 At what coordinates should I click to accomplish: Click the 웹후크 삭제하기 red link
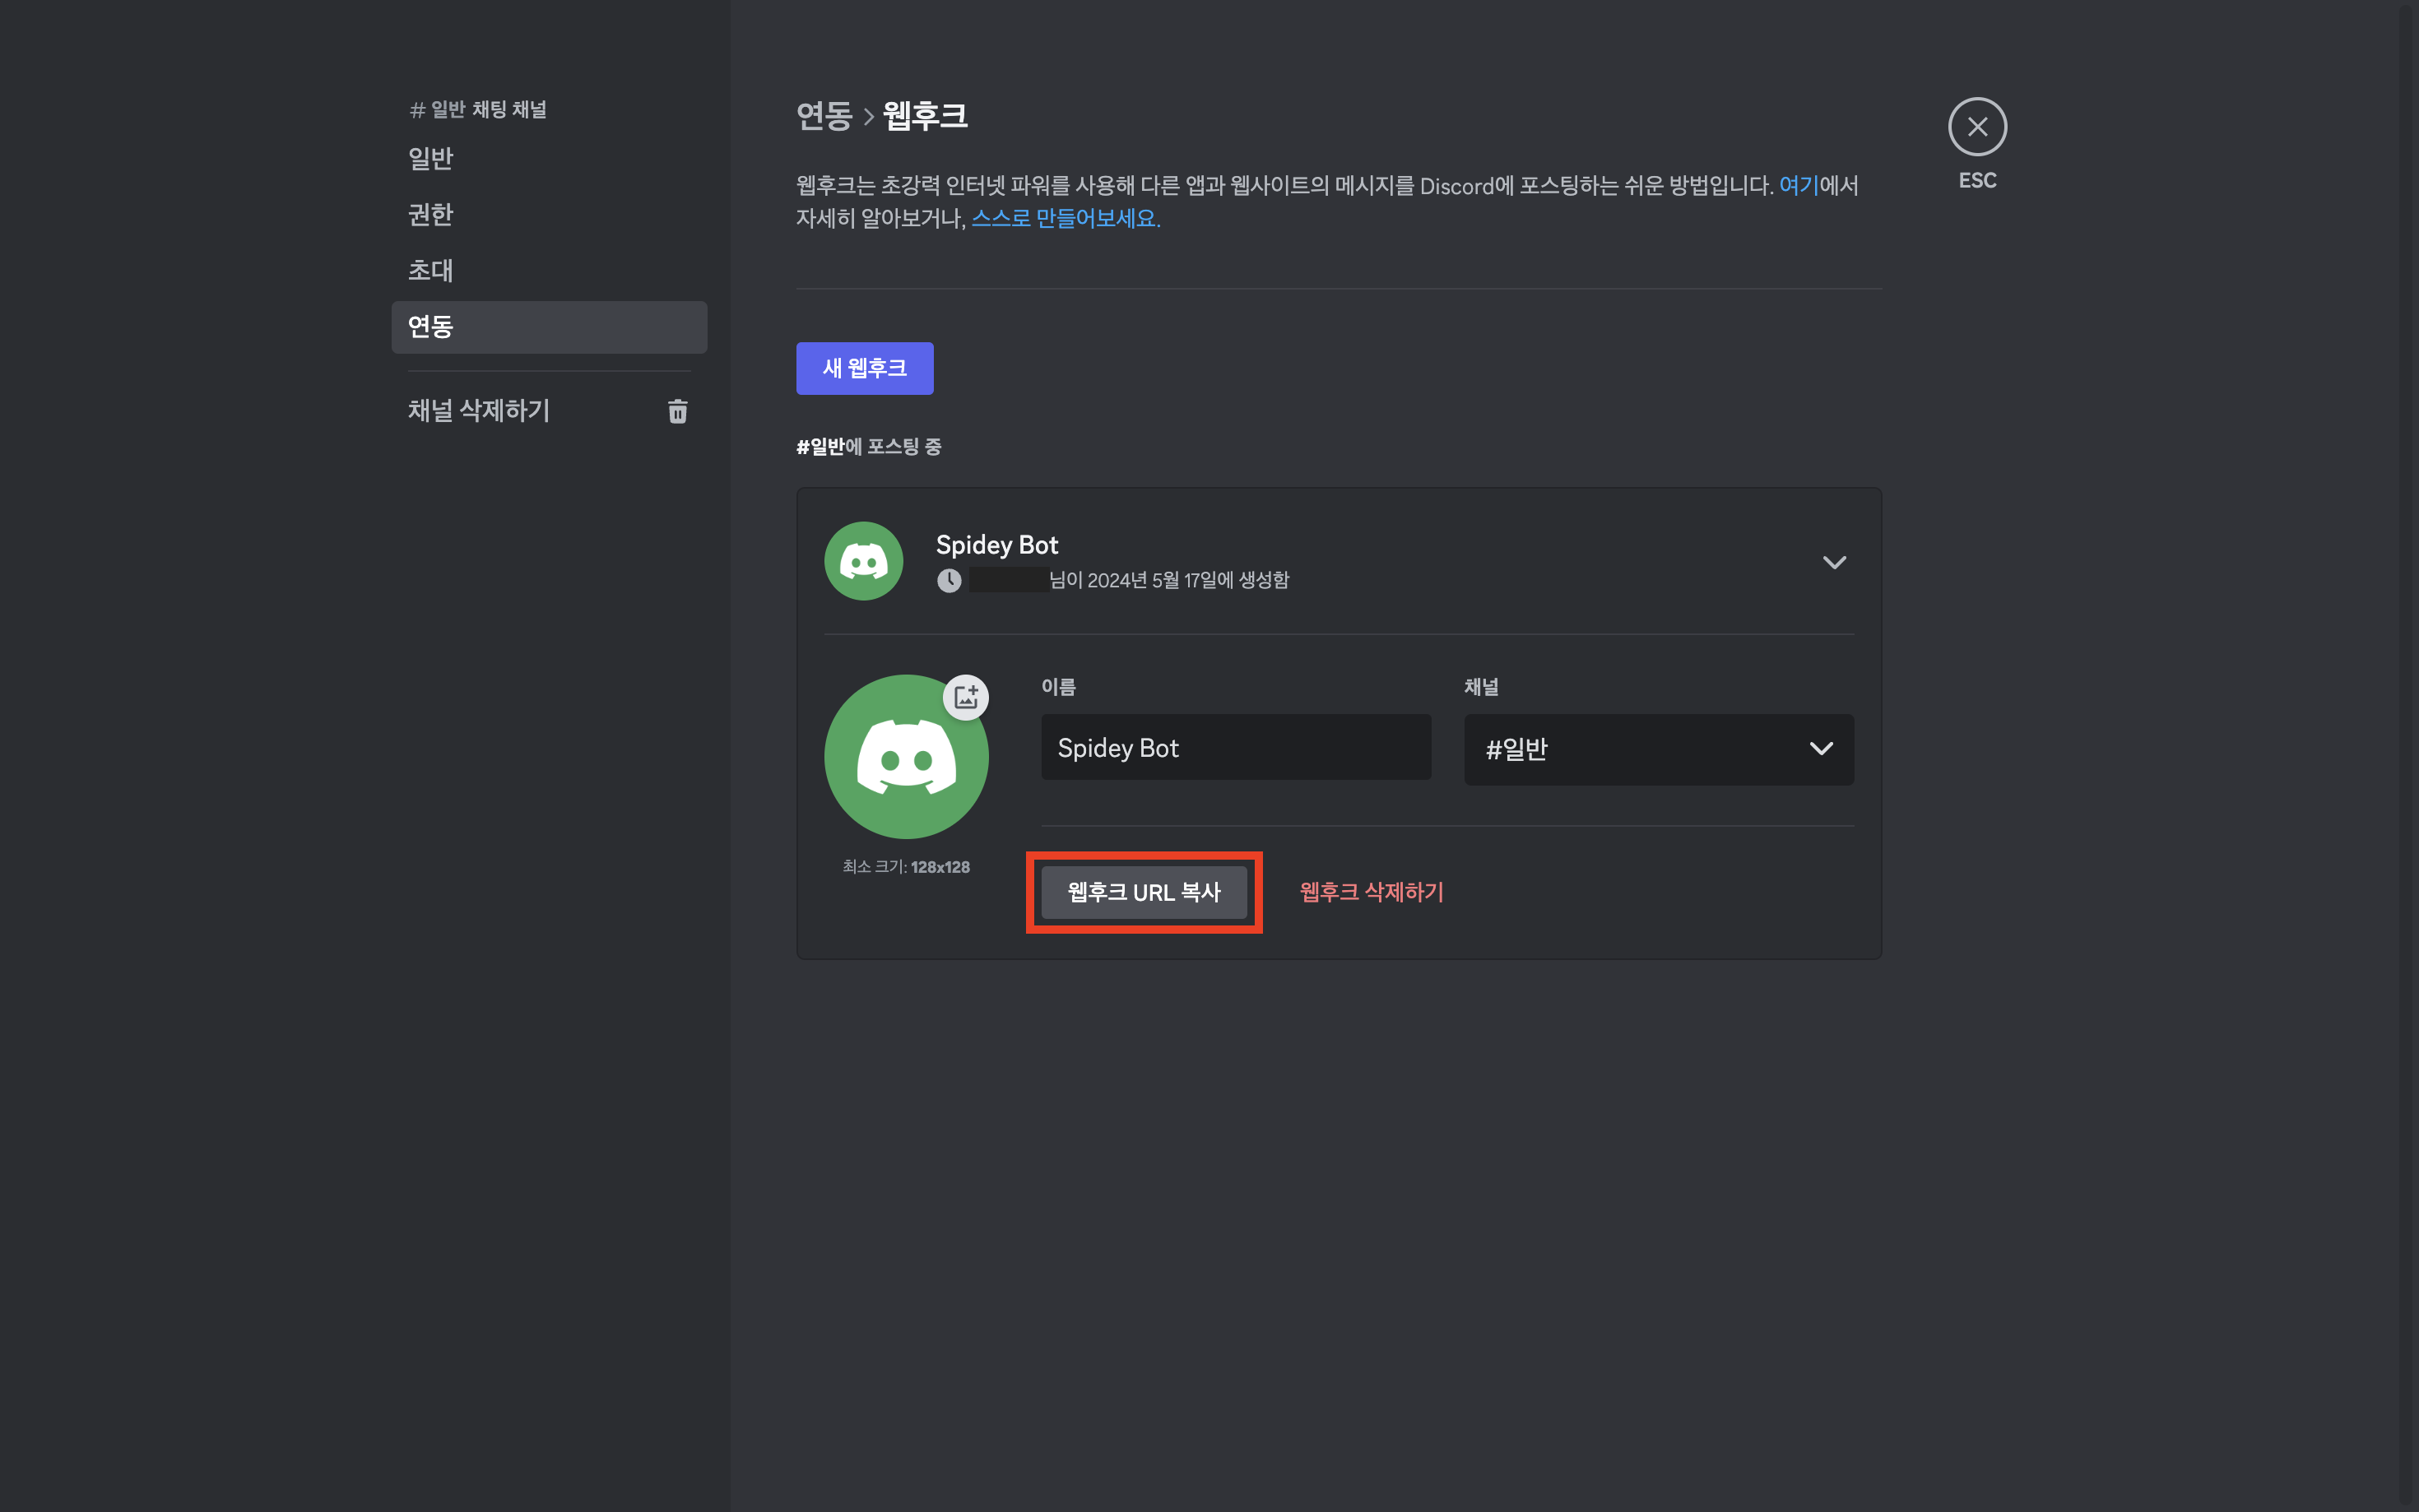point(1372,892)
